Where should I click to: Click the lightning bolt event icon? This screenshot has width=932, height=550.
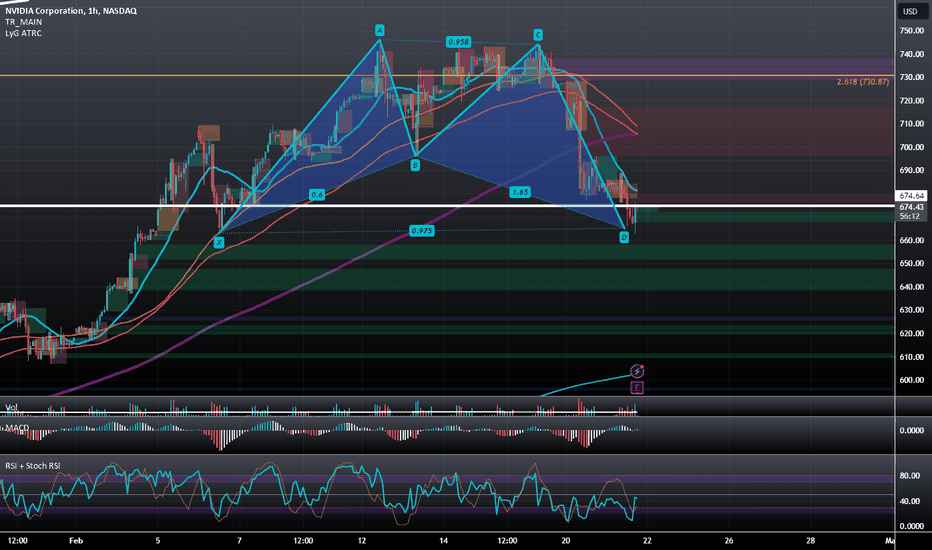(637, 372)
